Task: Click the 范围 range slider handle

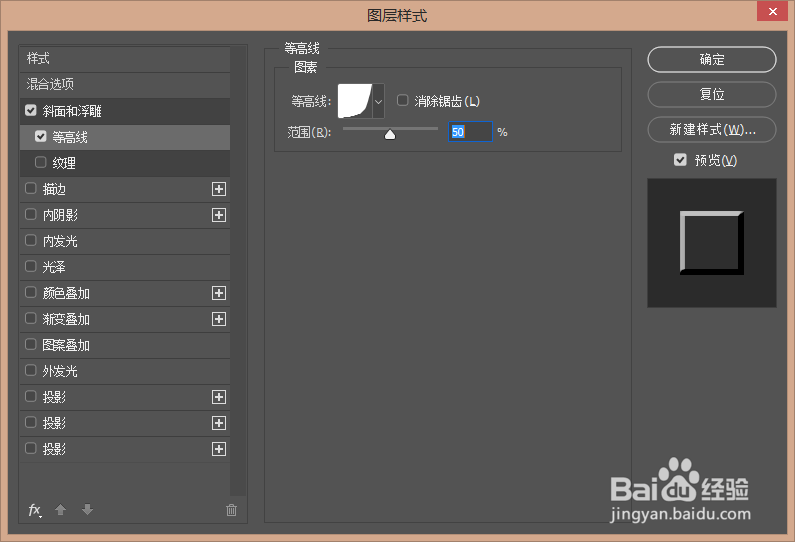Action: pos(390,134)
